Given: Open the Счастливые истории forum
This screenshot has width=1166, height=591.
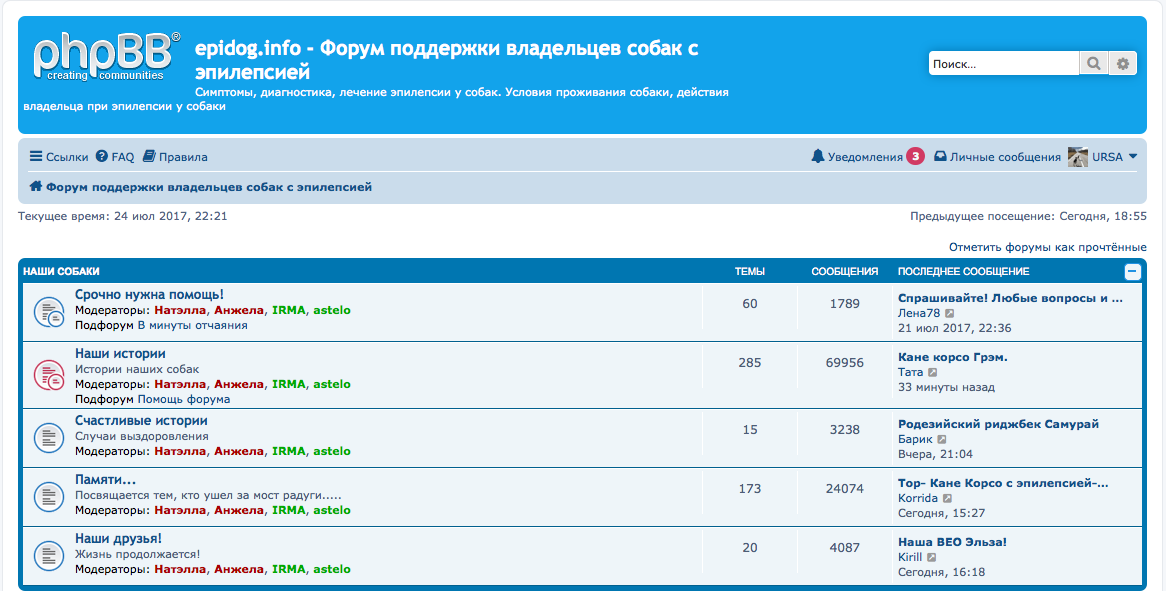Looking at the screenshot, I should pyautogui.click(x=141, y=421).
